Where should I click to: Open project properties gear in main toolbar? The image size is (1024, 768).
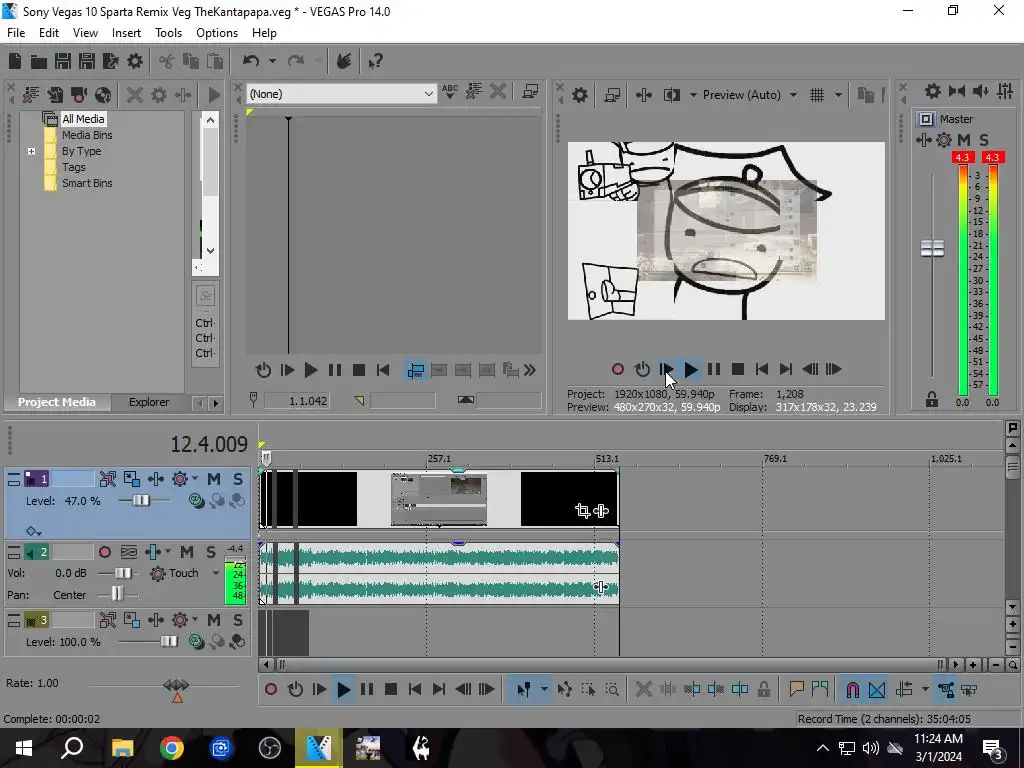135,61
